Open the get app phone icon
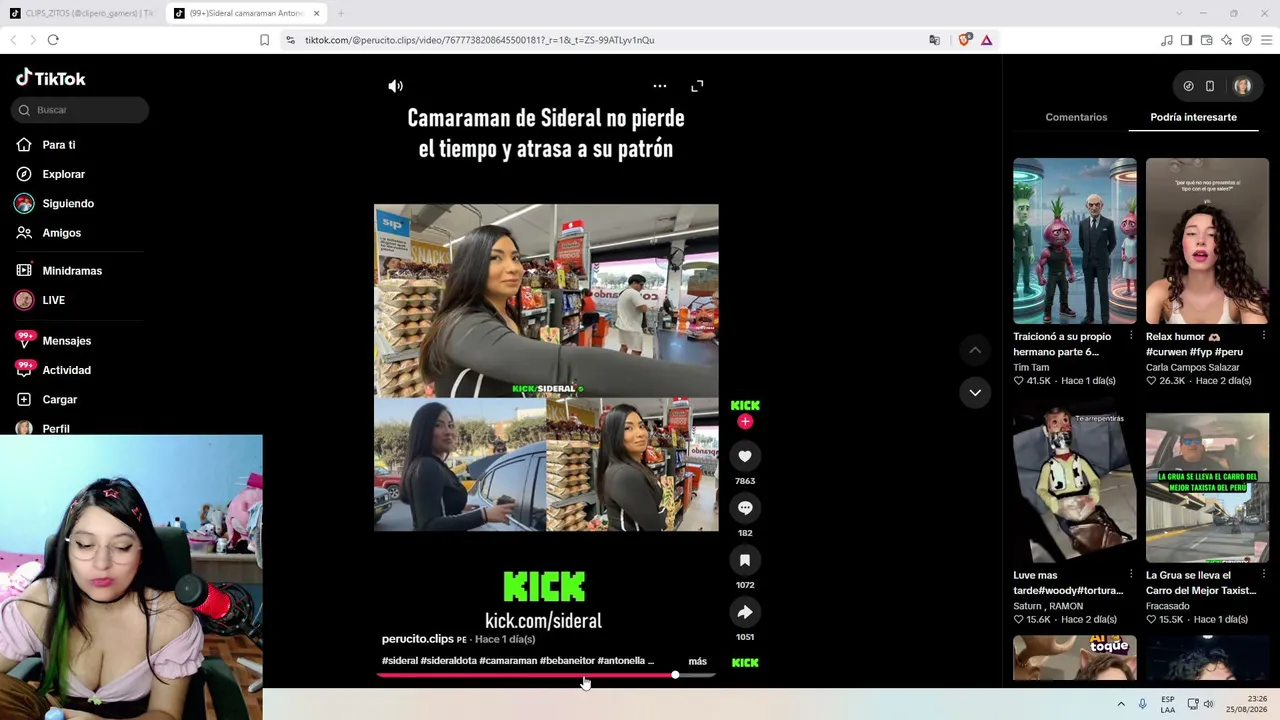The height and width of the screenshot is (720, 1280). 1210,86
